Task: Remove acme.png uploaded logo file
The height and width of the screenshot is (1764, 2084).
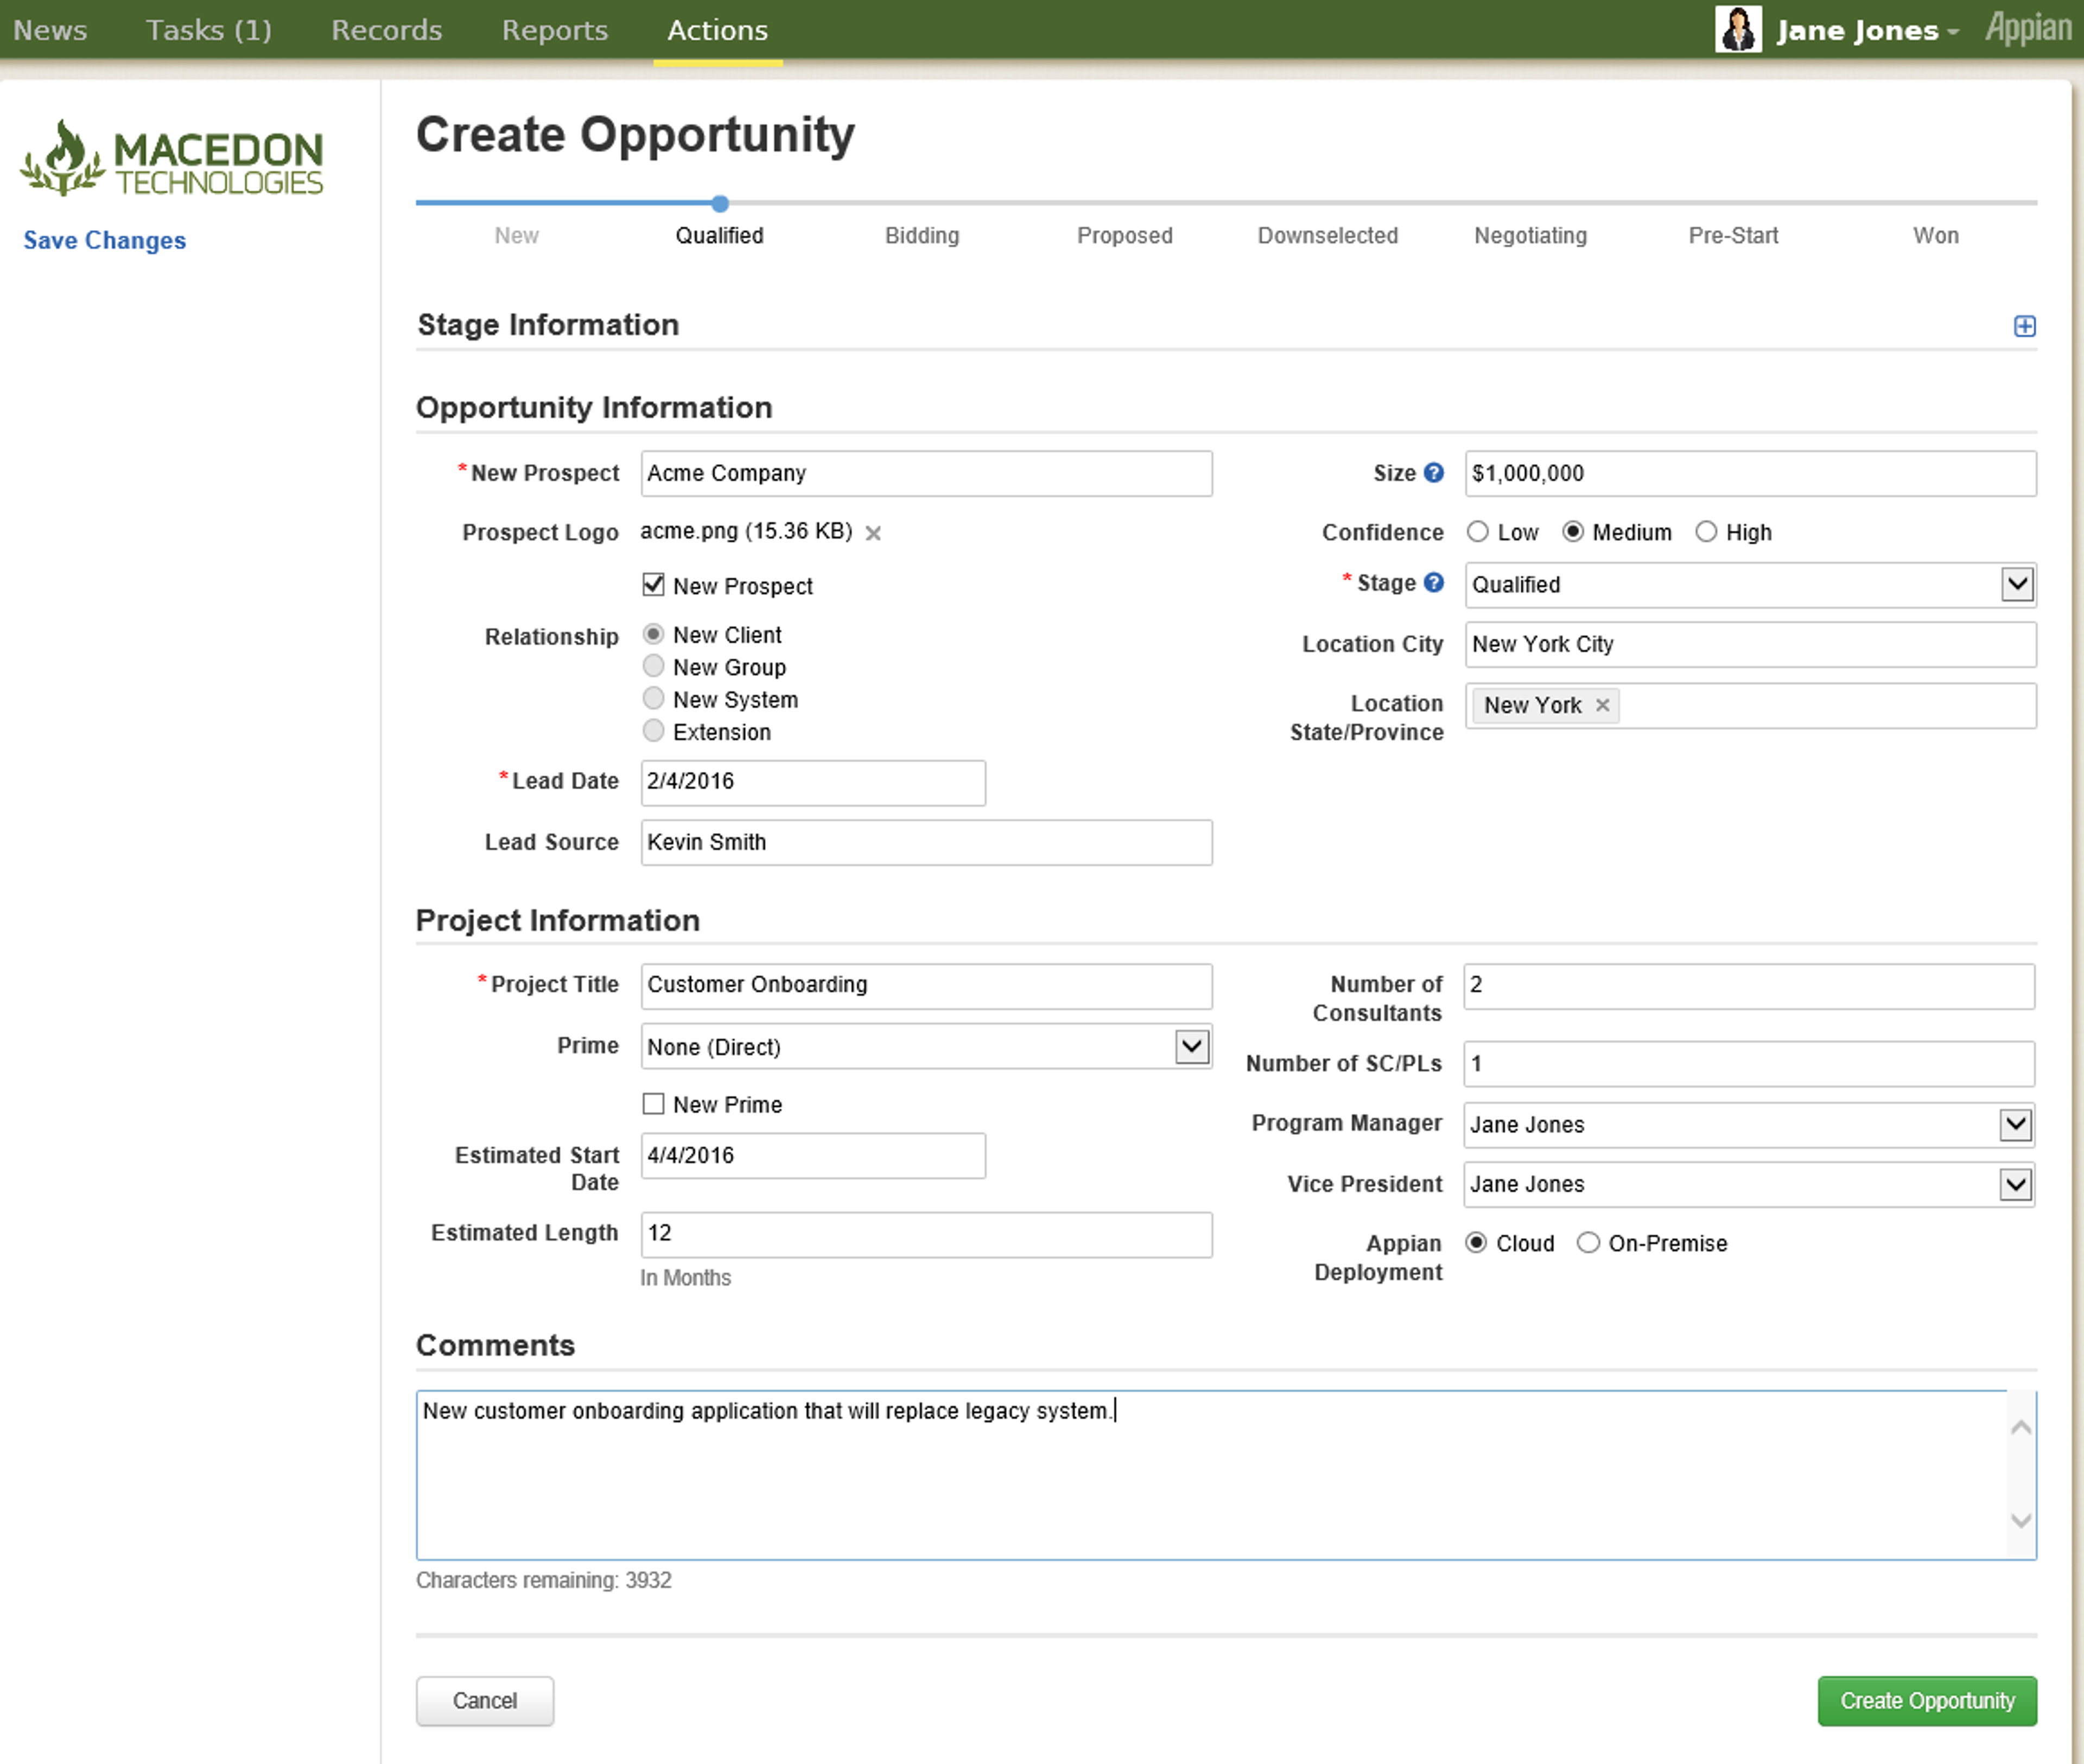Action: click(873, 533)
